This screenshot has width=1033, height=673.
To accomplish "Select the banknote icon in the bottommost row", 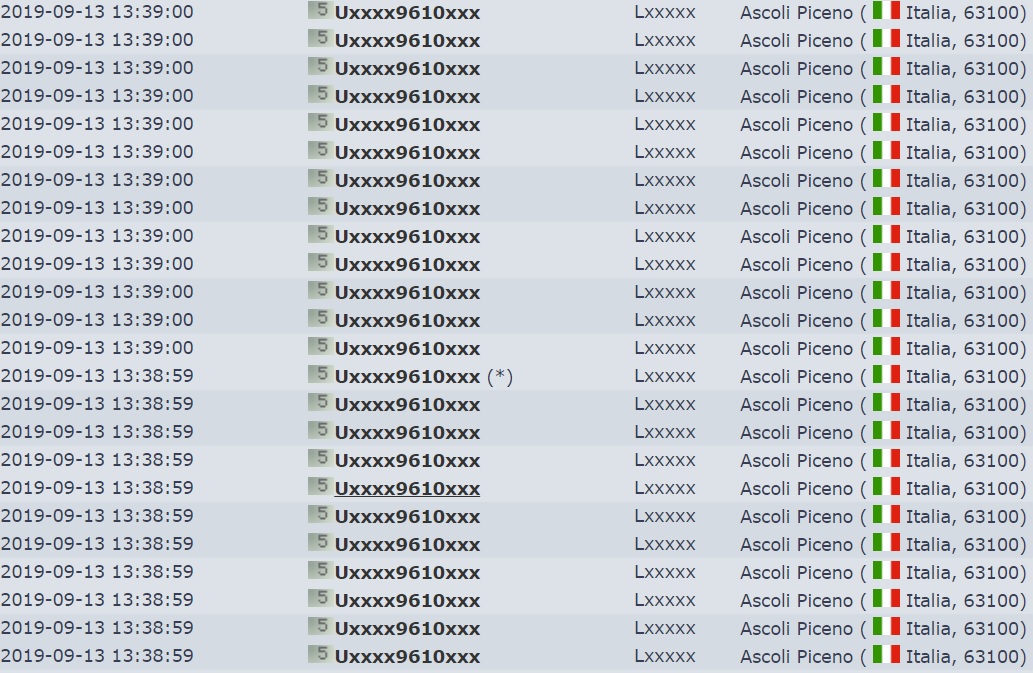I will [x=320, y=654].
